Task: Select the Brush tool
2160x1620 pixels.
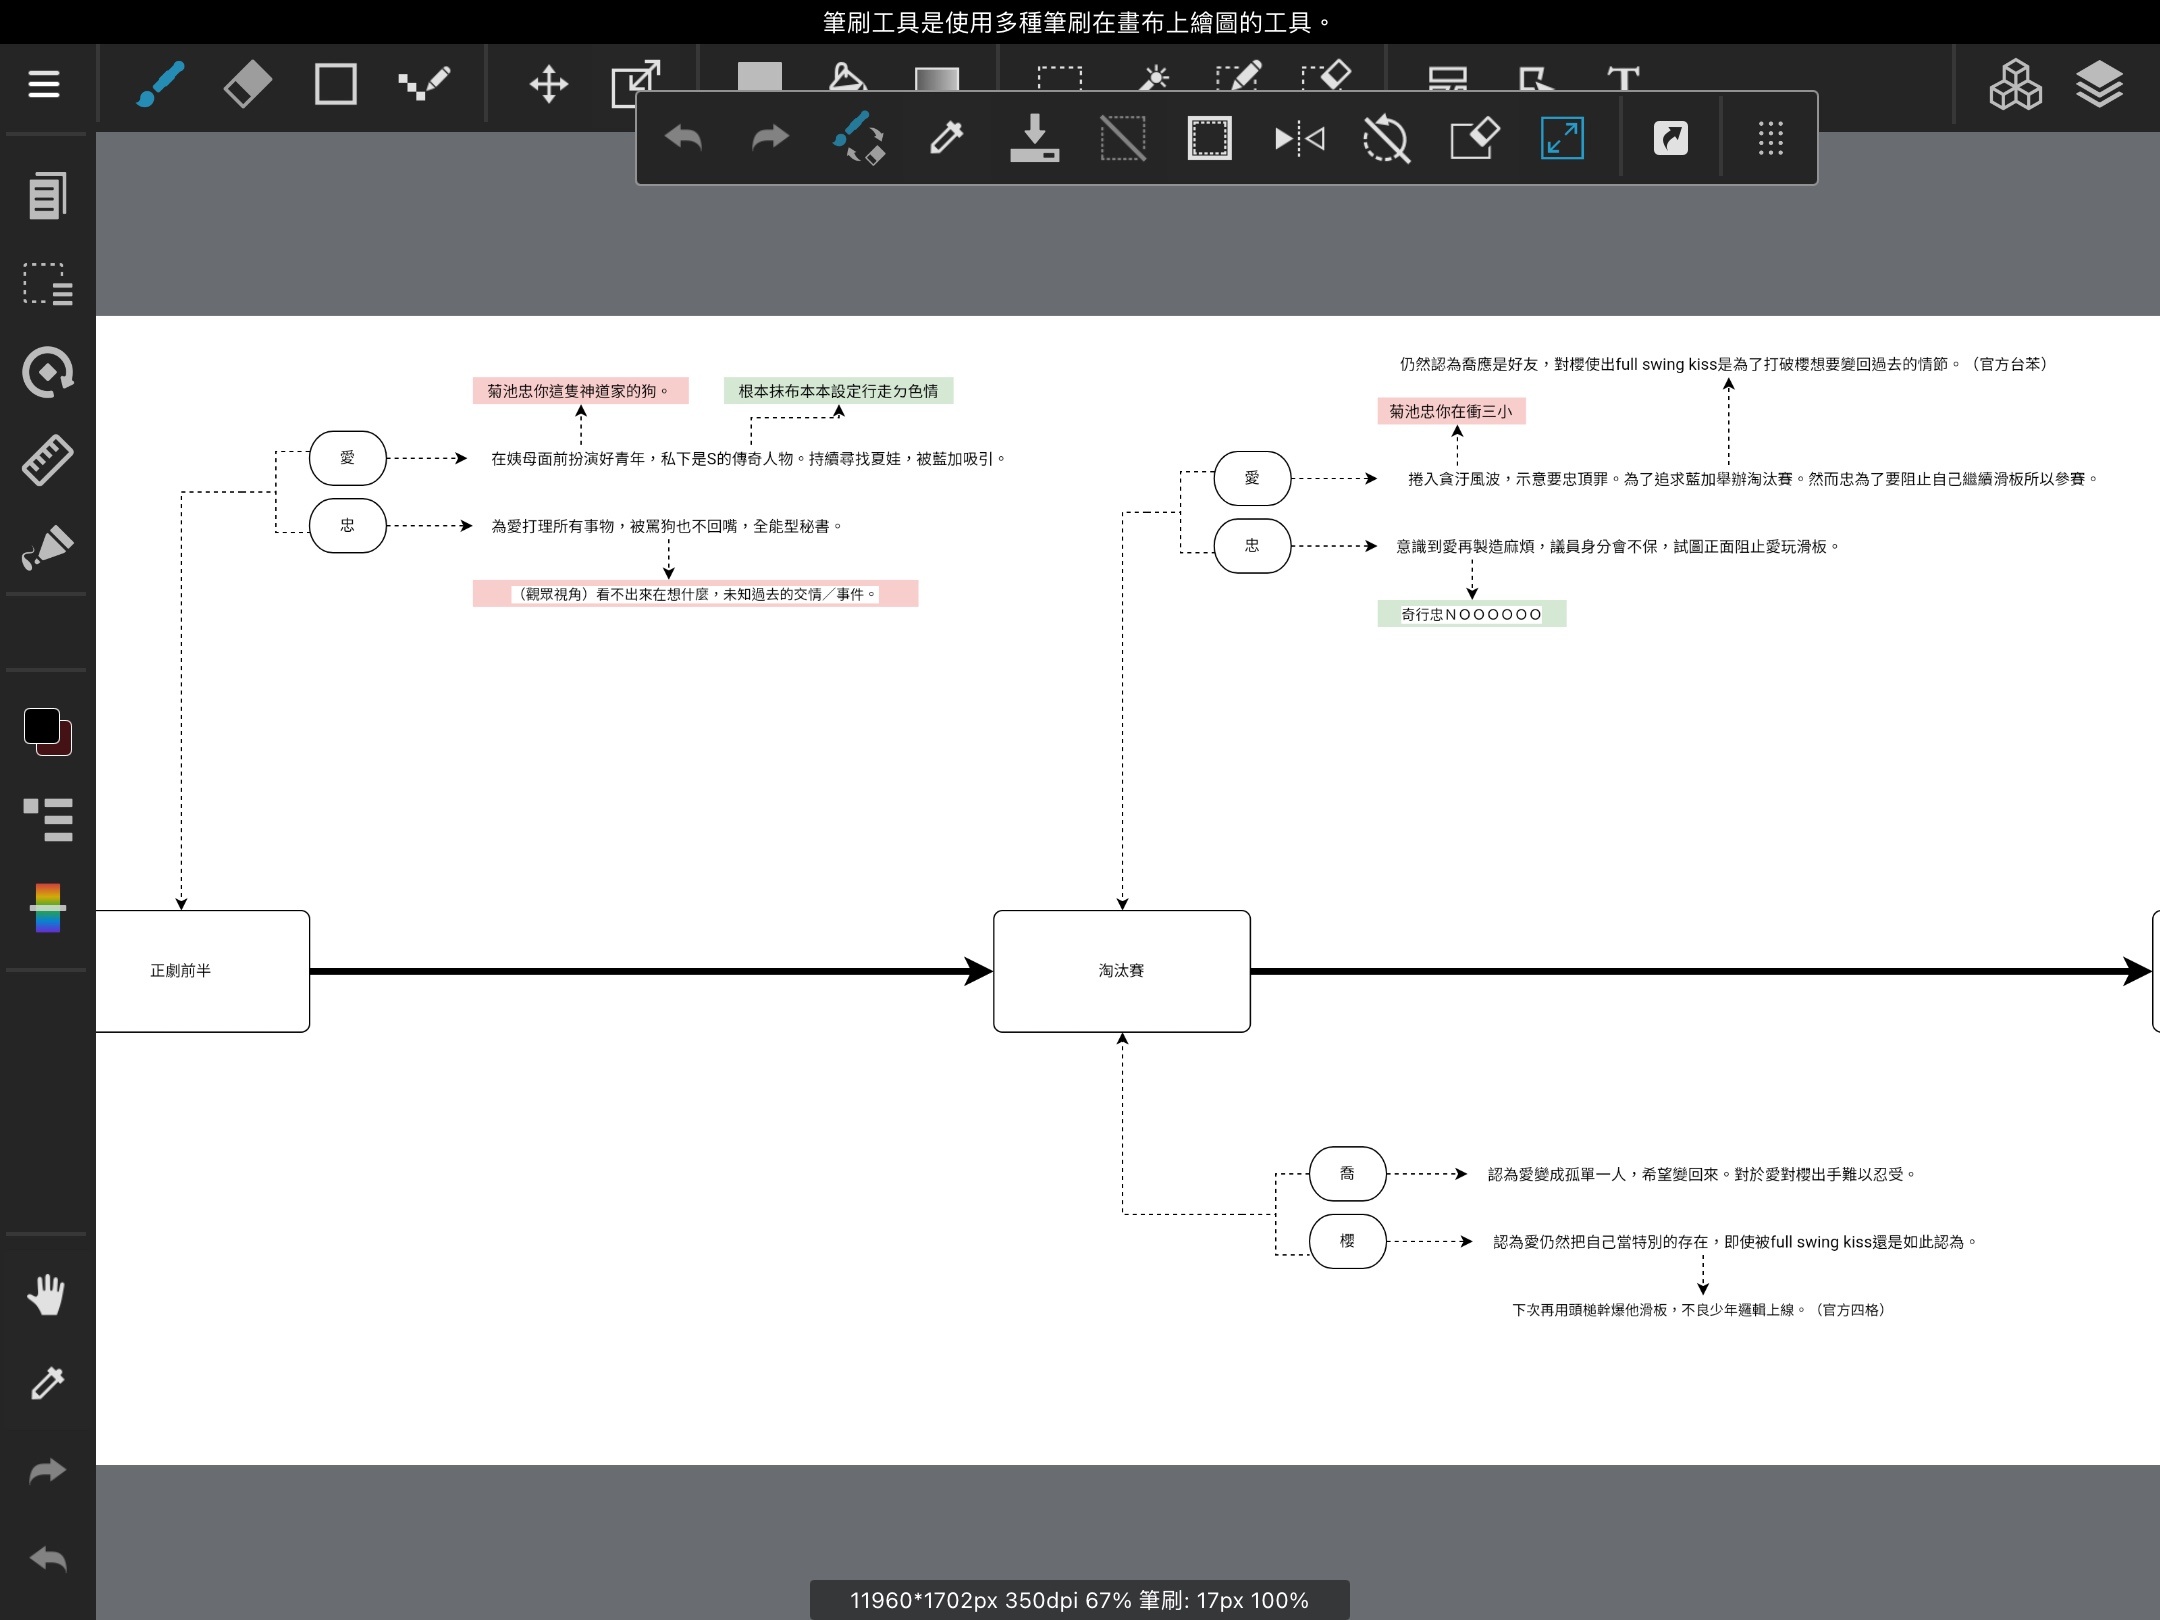Action: click(160, 84)
